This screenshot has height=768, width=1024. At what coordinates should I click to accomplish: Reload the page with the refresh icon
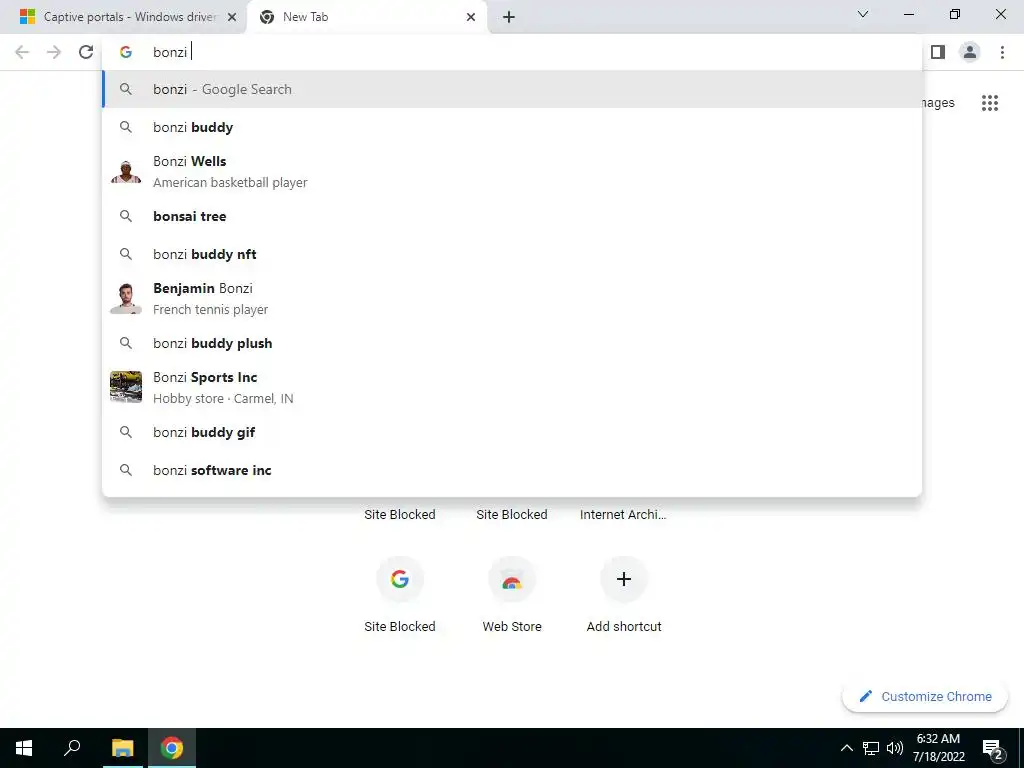(x=86, y=52)
